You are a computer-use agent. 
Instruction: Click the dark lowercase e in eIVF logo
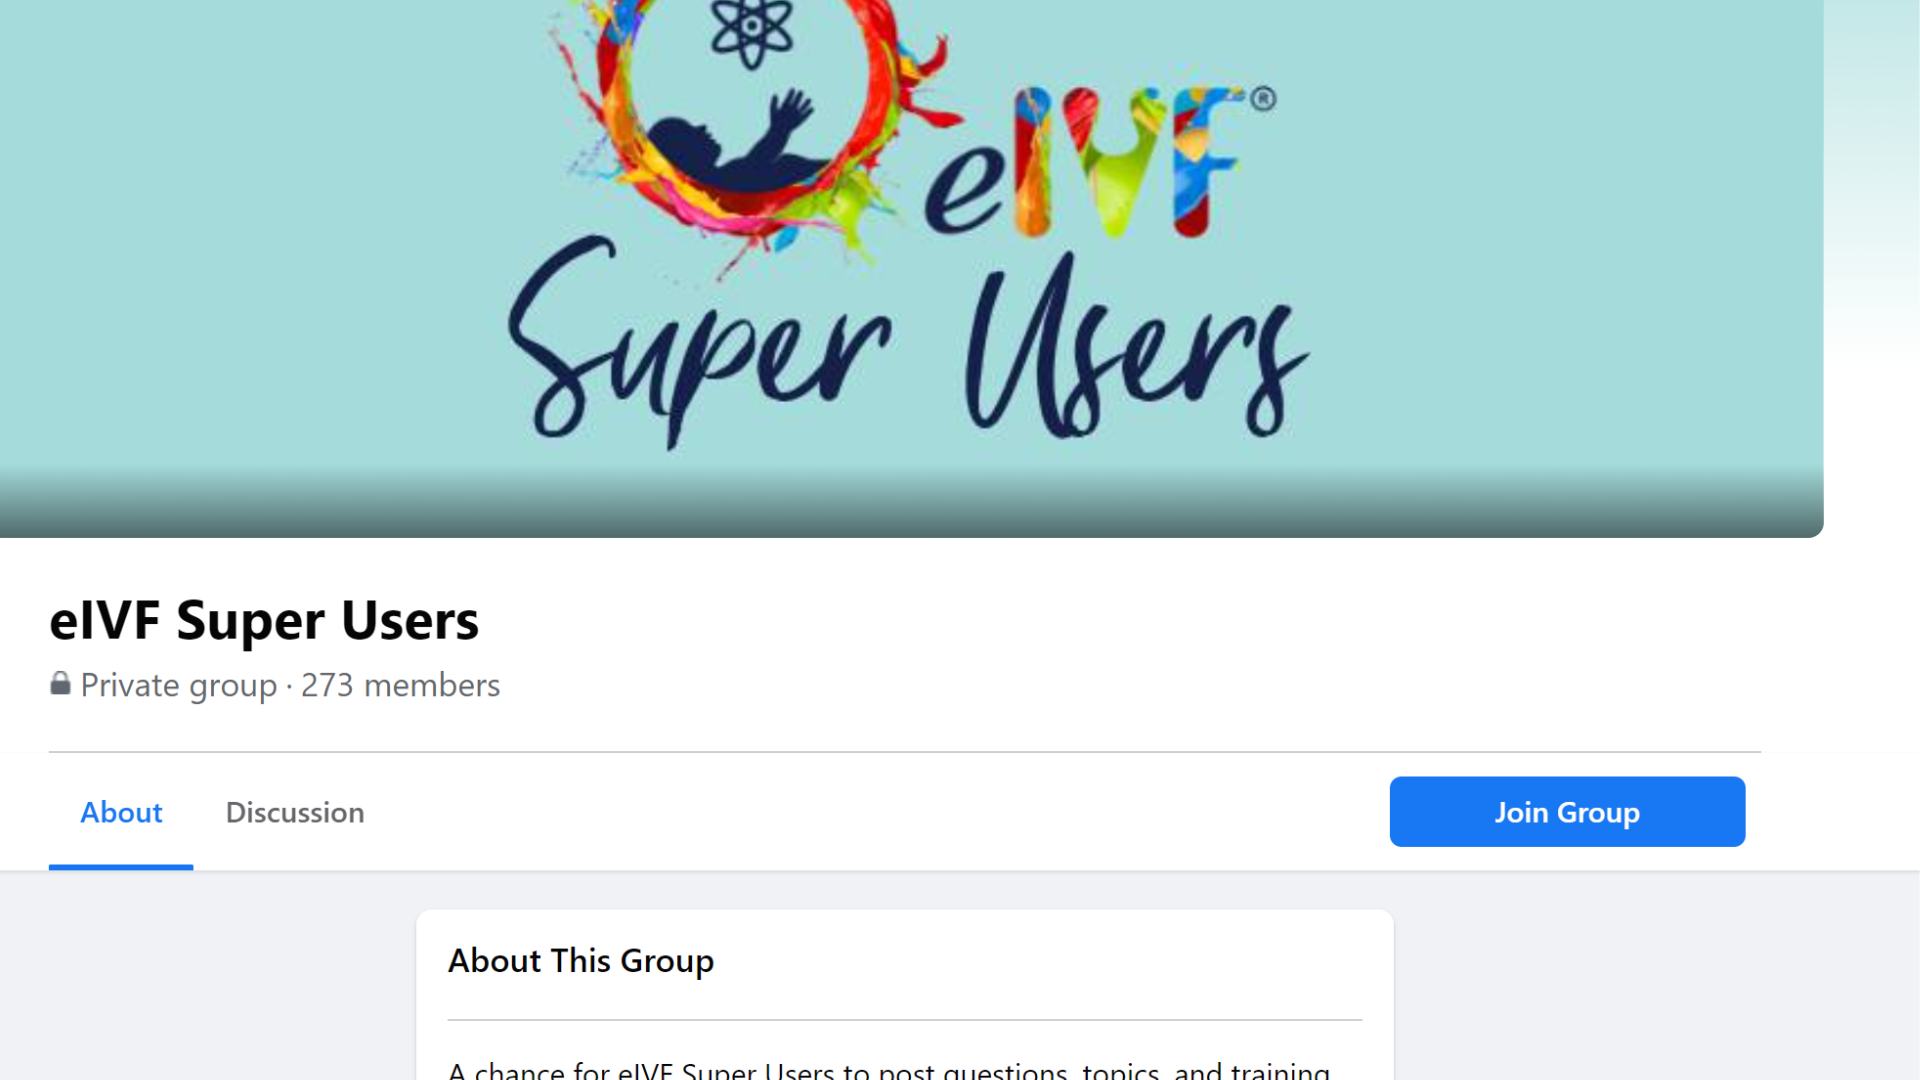tap(964, 189)
